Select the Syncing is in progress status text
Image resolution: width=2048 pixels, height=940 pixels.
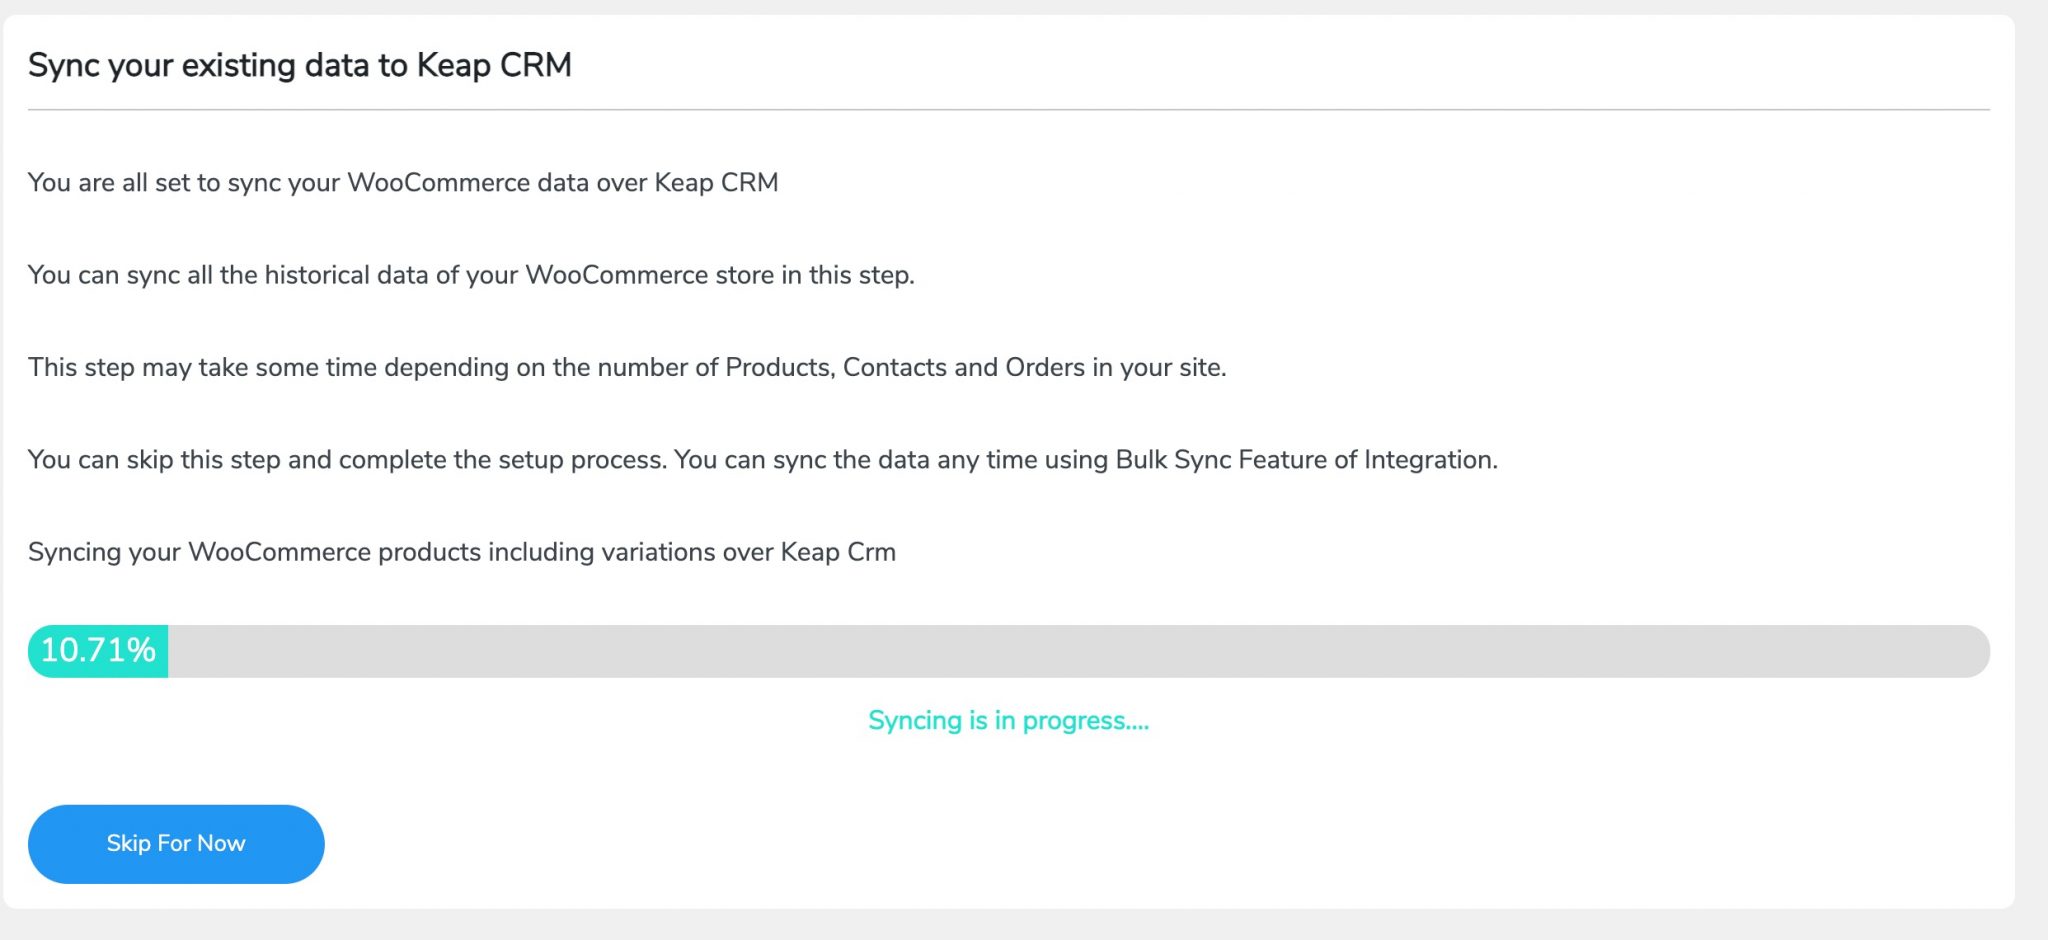1008,719
